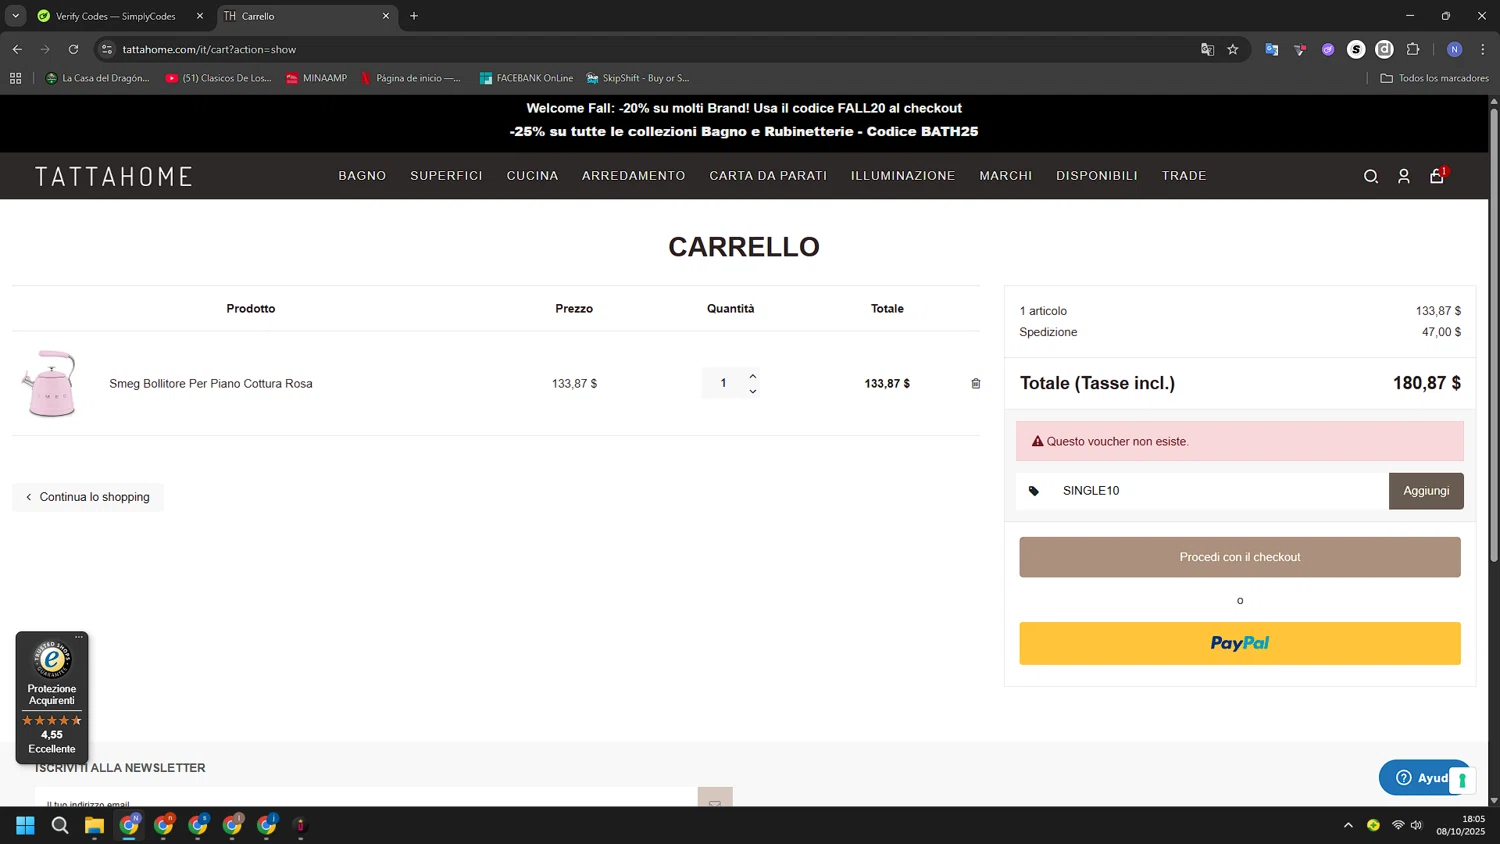Open the bookmarks apps grid icon

pyautogui.click(x=15, y=78)
